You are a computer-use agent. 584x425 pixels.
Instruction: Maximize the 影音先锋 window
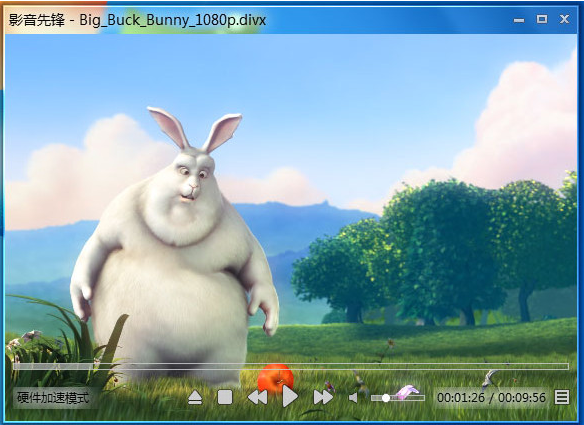(x=542, y=19)
